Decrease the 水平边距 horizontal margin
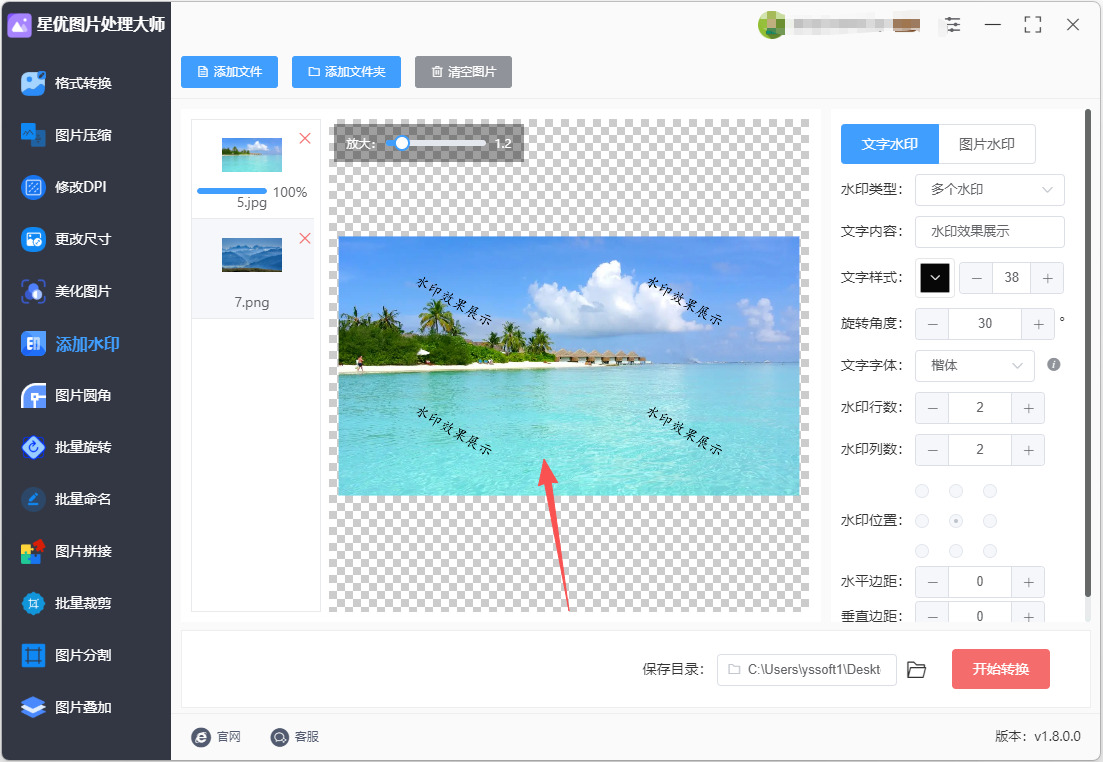This screenshot has height=762, width=1103. coord(932,583)
